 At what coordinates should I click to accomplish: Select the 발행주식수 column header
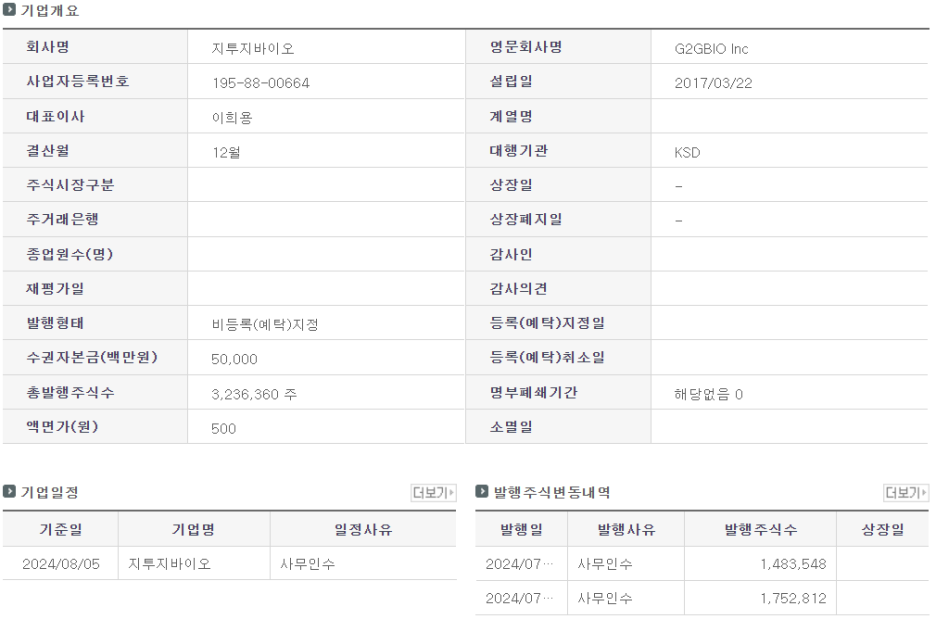coord(760,529)
